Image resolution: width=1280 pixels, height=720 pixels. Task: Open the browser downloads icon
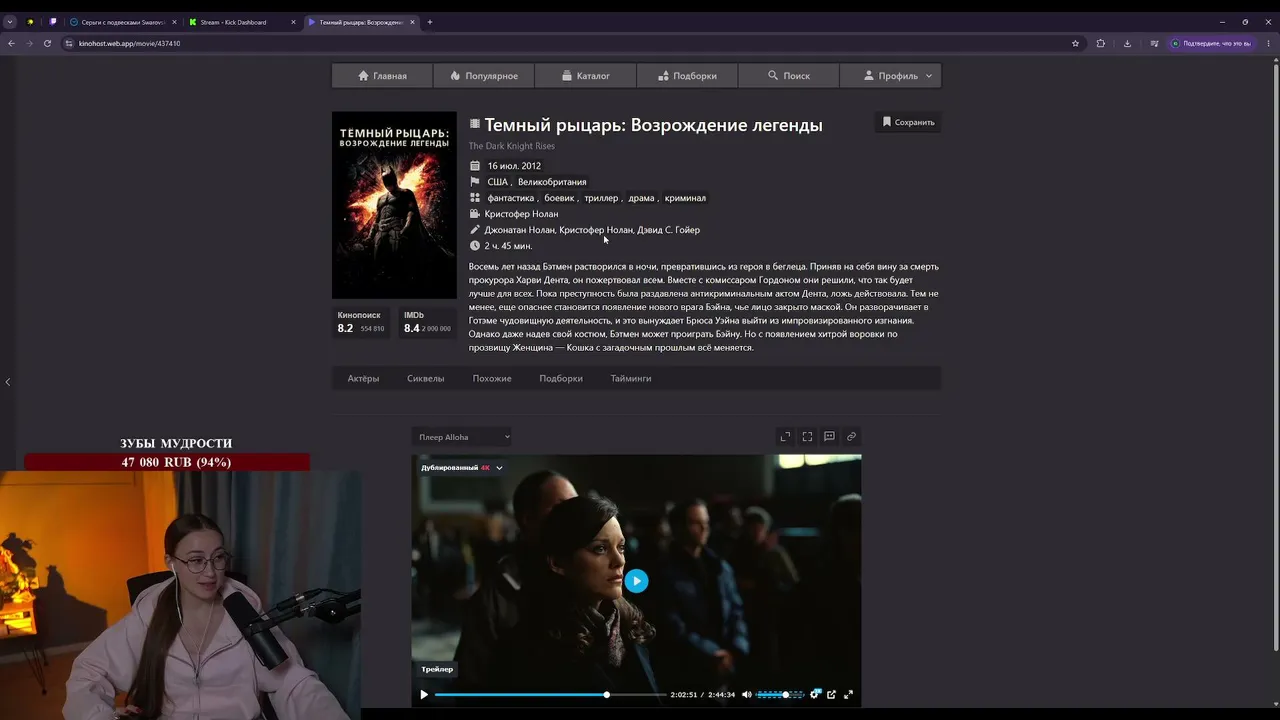tap(1127, 43)
